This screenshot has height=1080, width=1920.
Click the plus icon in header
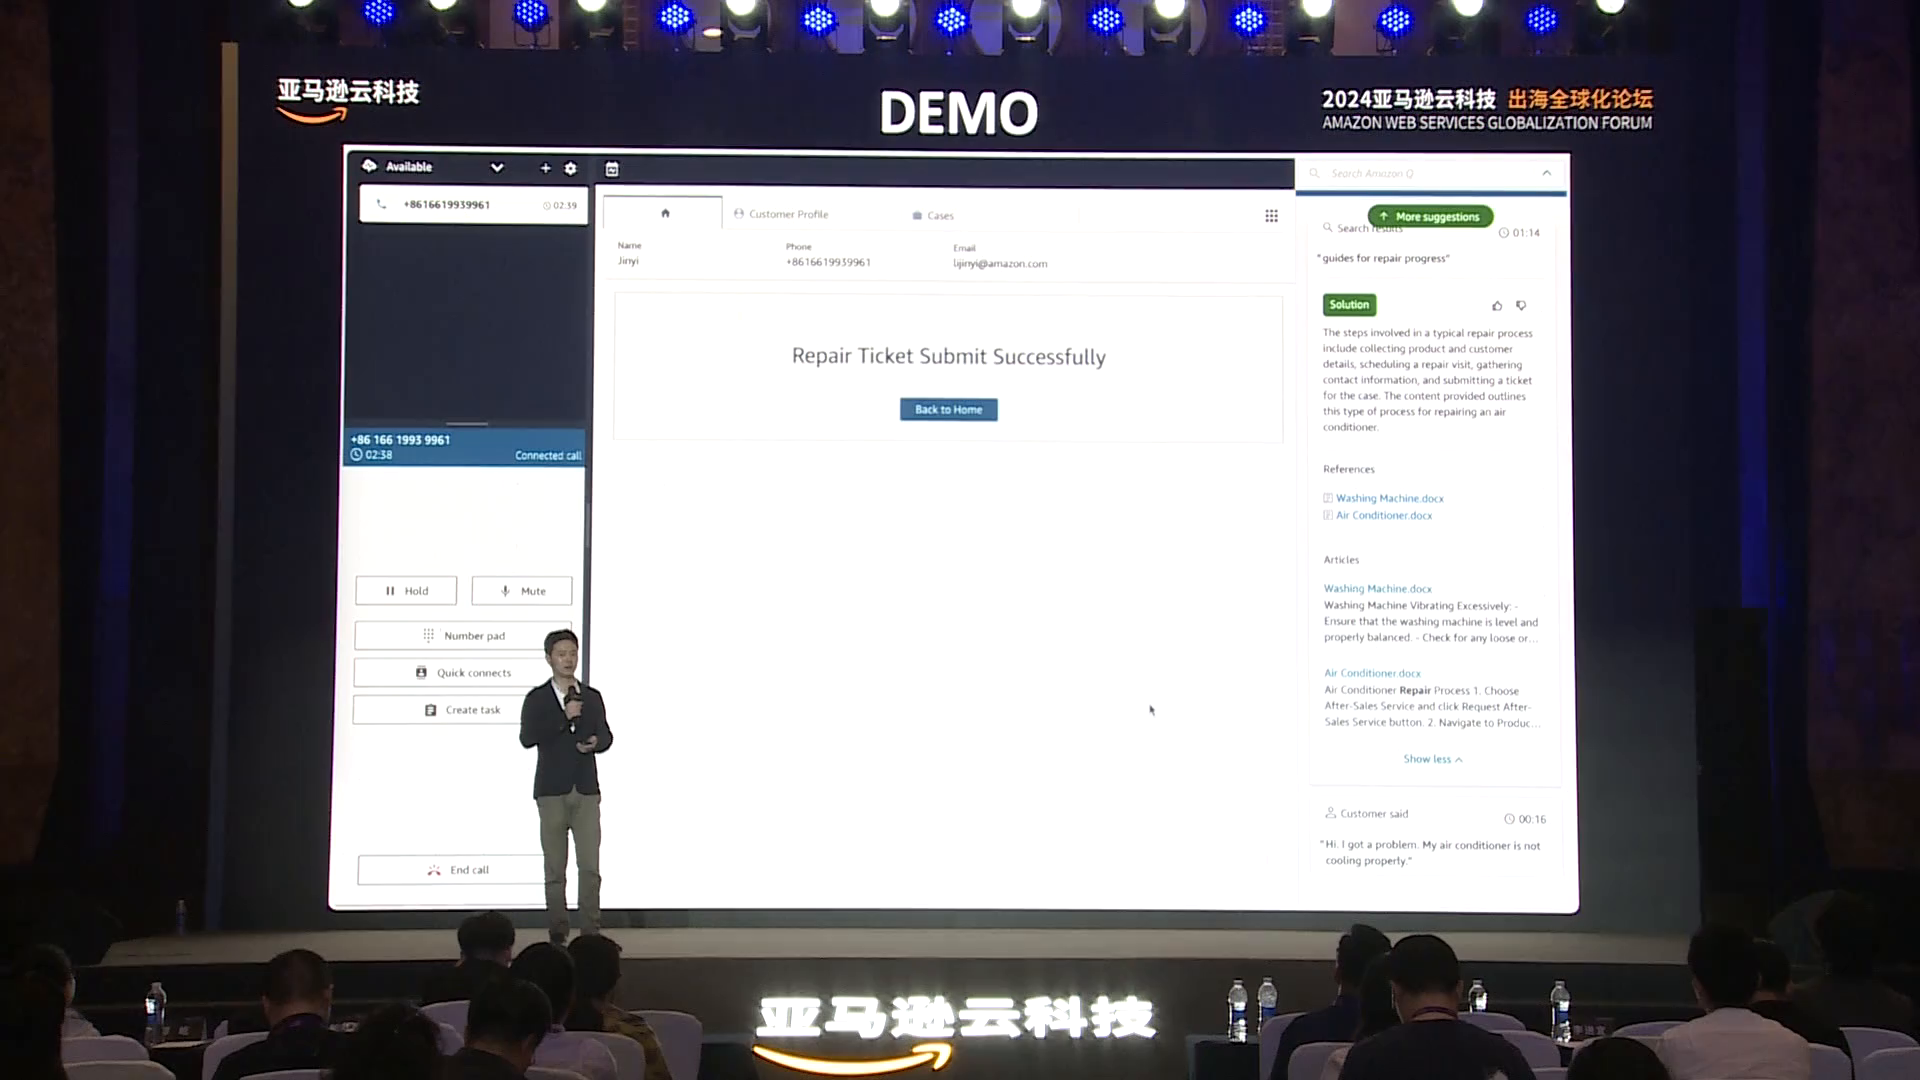pyautogui.click(x=545, y=168)
